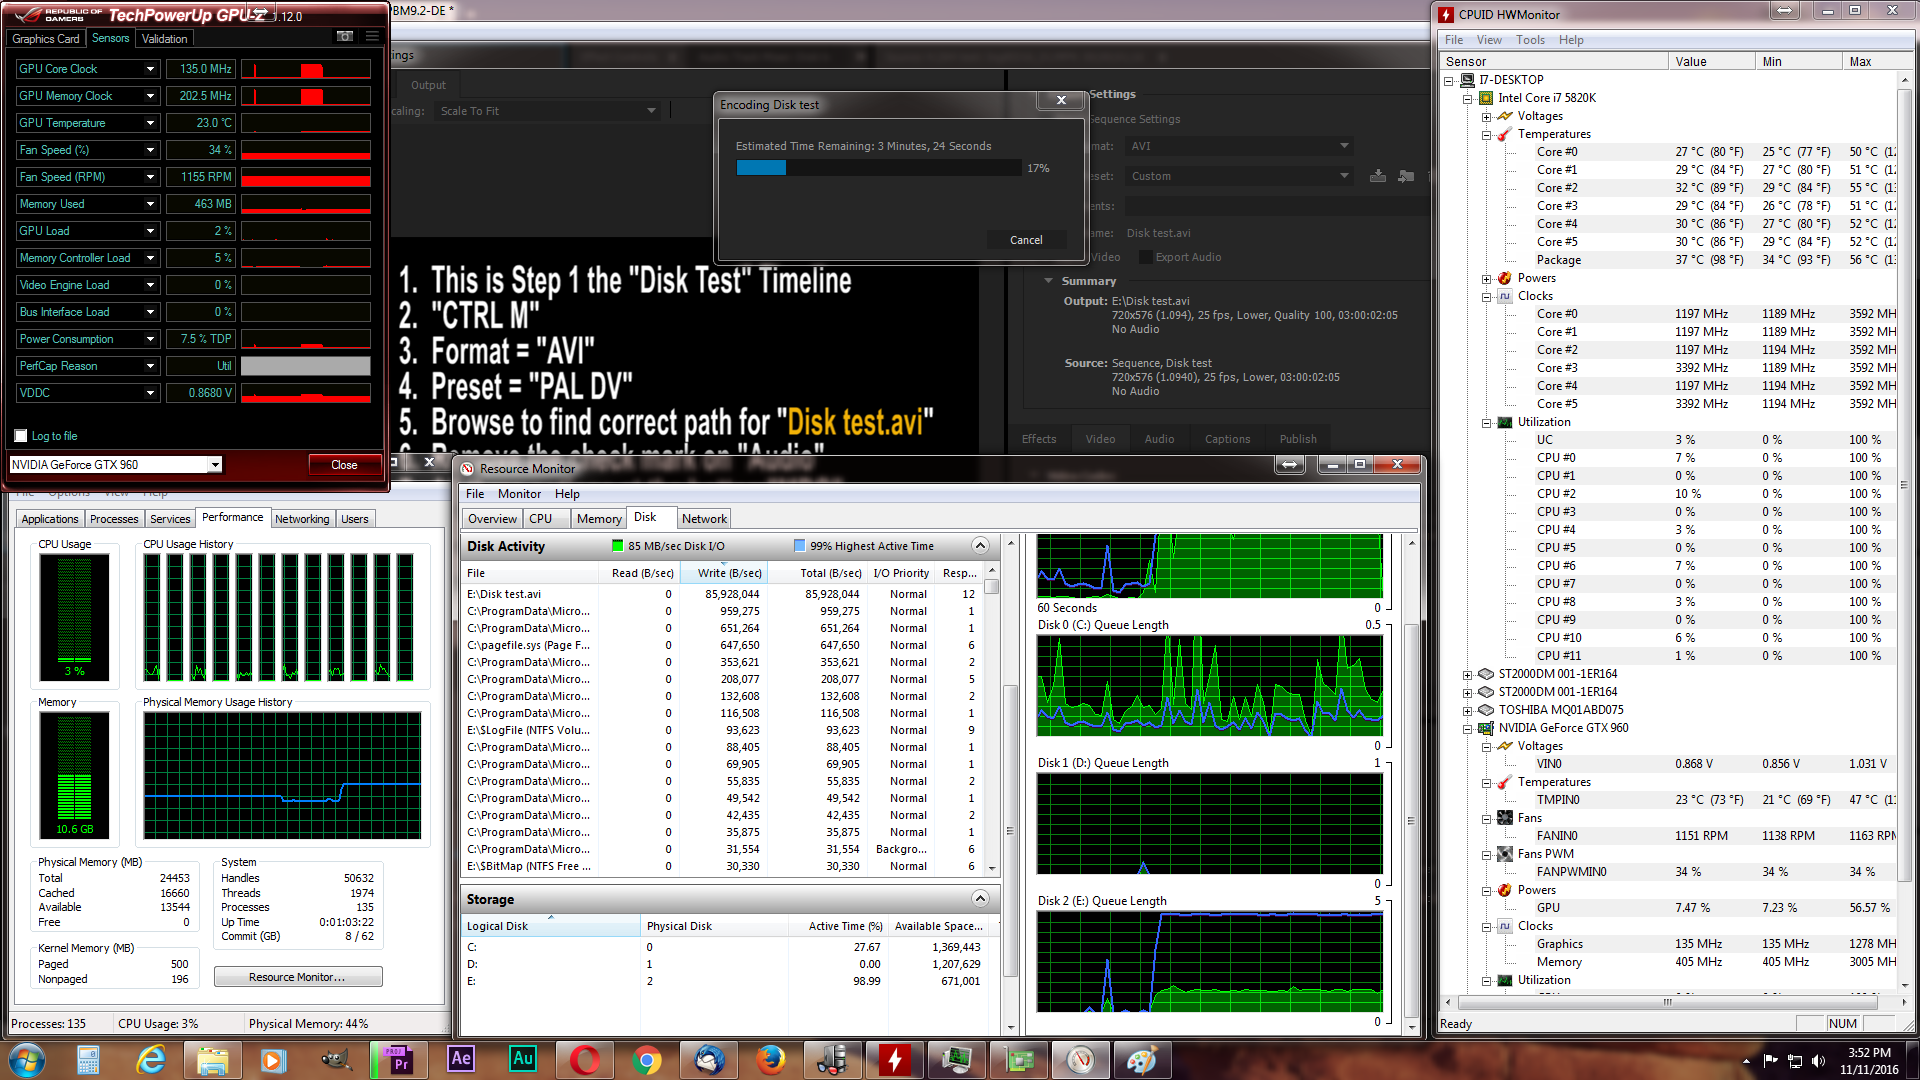Open GIMP from the taskbar
The height and width of the screenshot is (1080, 1920).
[336, 1060]
